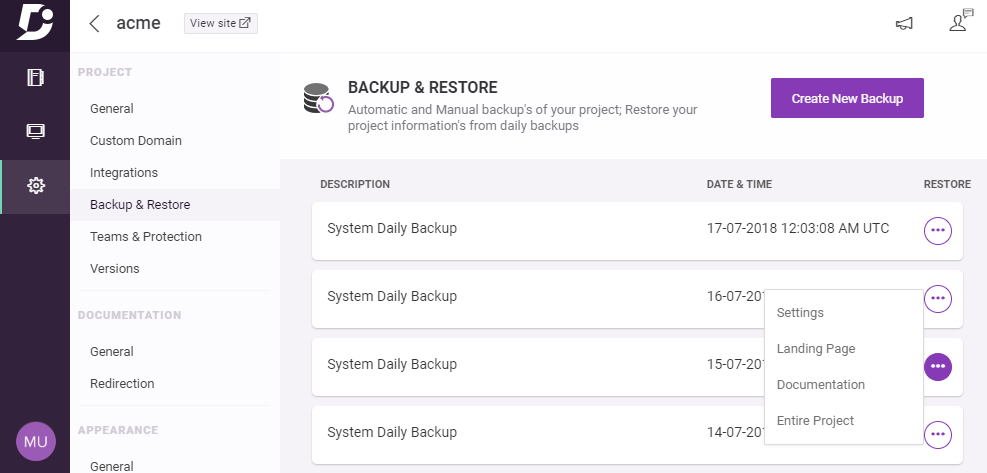Open the monitor icon in left sidebar
The height and width of the screenshot is (473, 987).
[35, 131]
